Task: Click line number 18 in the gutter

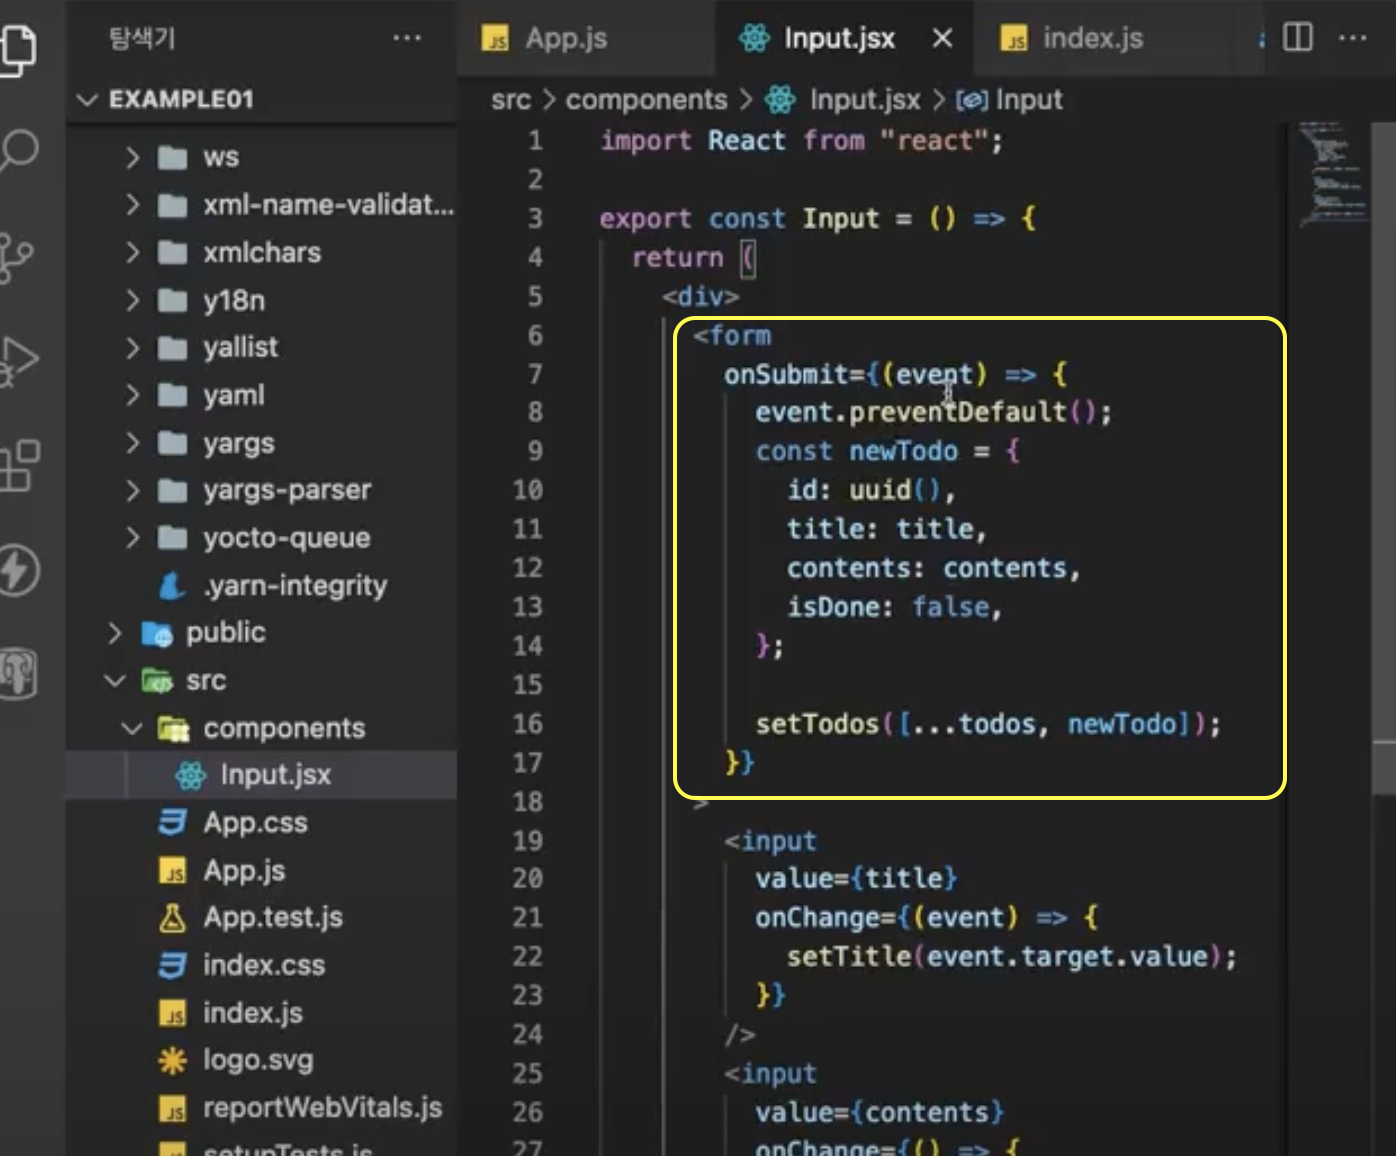Action: pyautogui.click(x=527, y=802)
